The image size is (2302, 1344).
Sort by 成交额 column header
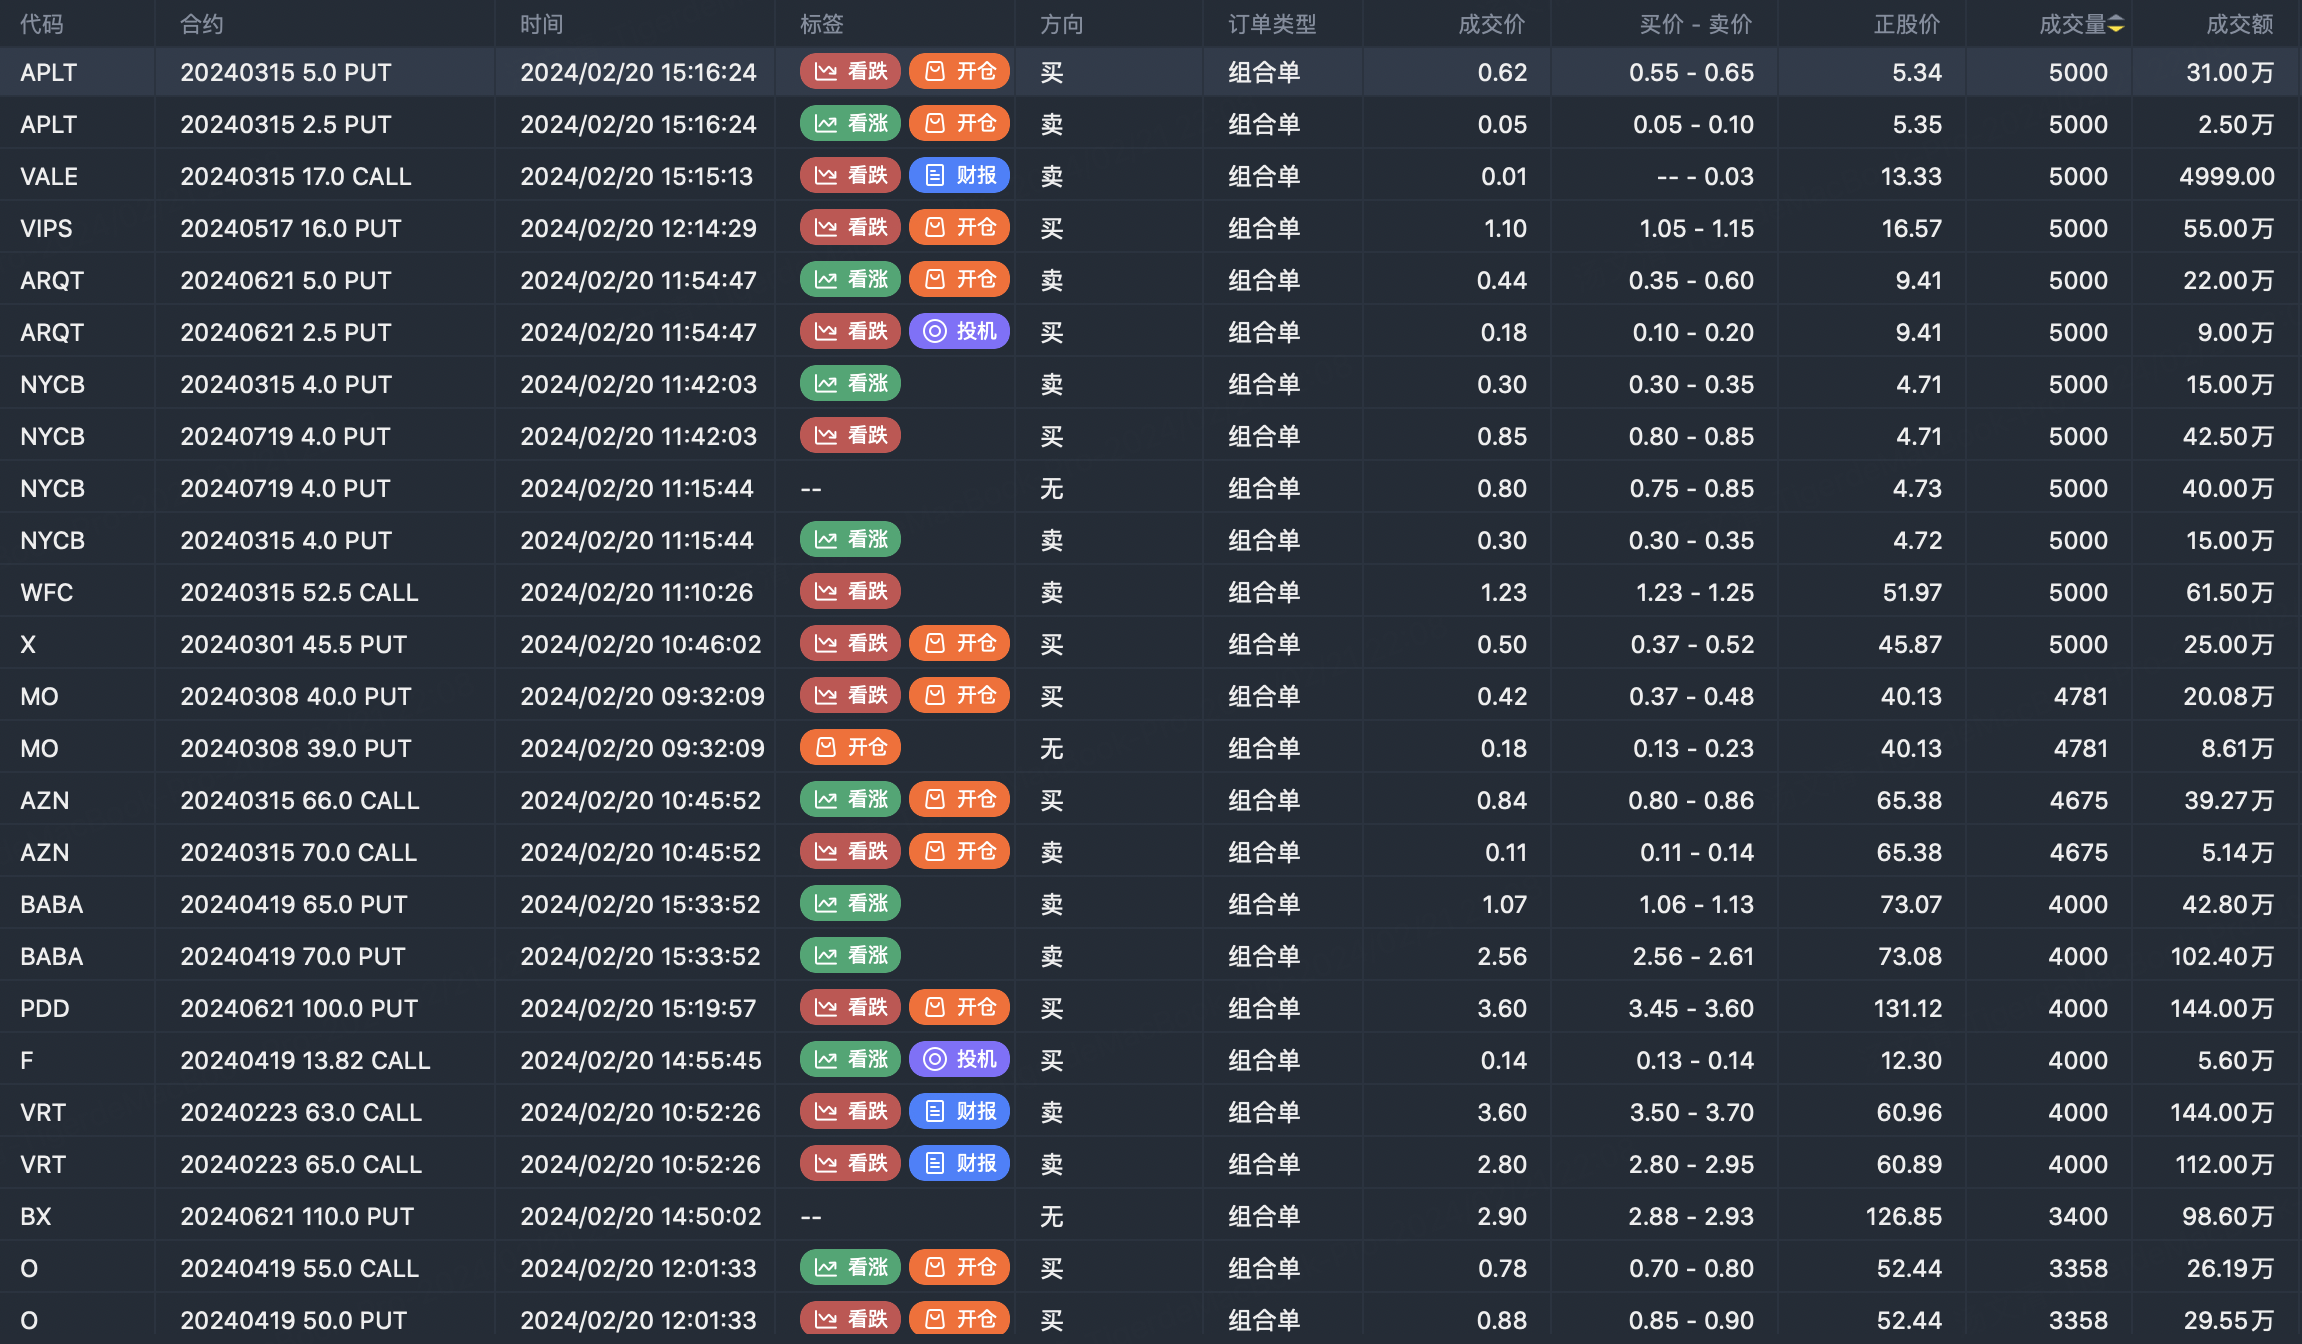pyautogui.click(x=2239, y=24)
